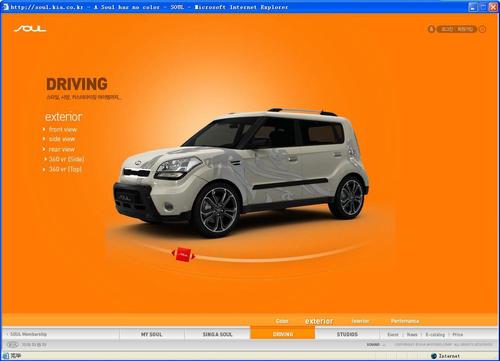The image size is (500, 361).
Task: Open the SING A SOUL menu
Action: pos(217,334)
